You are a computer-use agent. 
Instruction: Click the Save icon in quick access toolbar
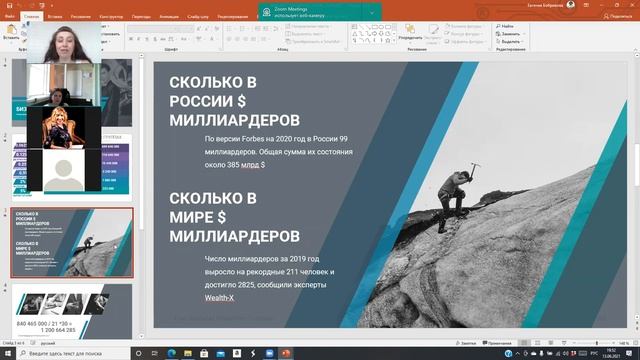[x=9, y=5]
